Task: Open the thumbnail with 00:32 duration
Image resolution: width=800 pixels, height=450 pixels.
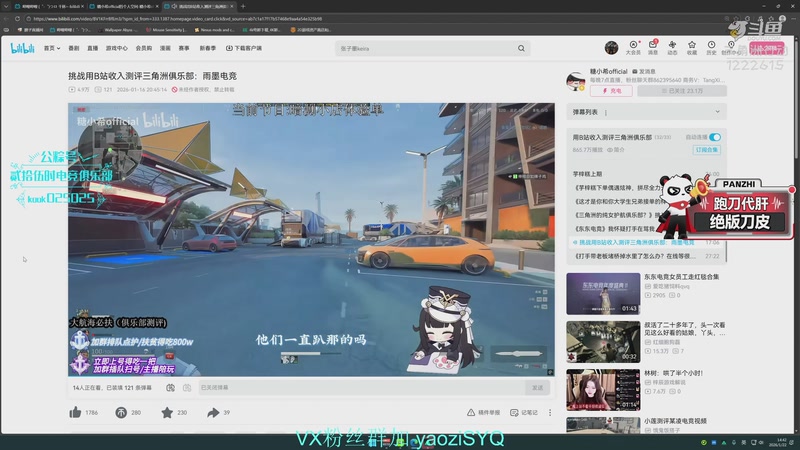Action: pos(603,341)
